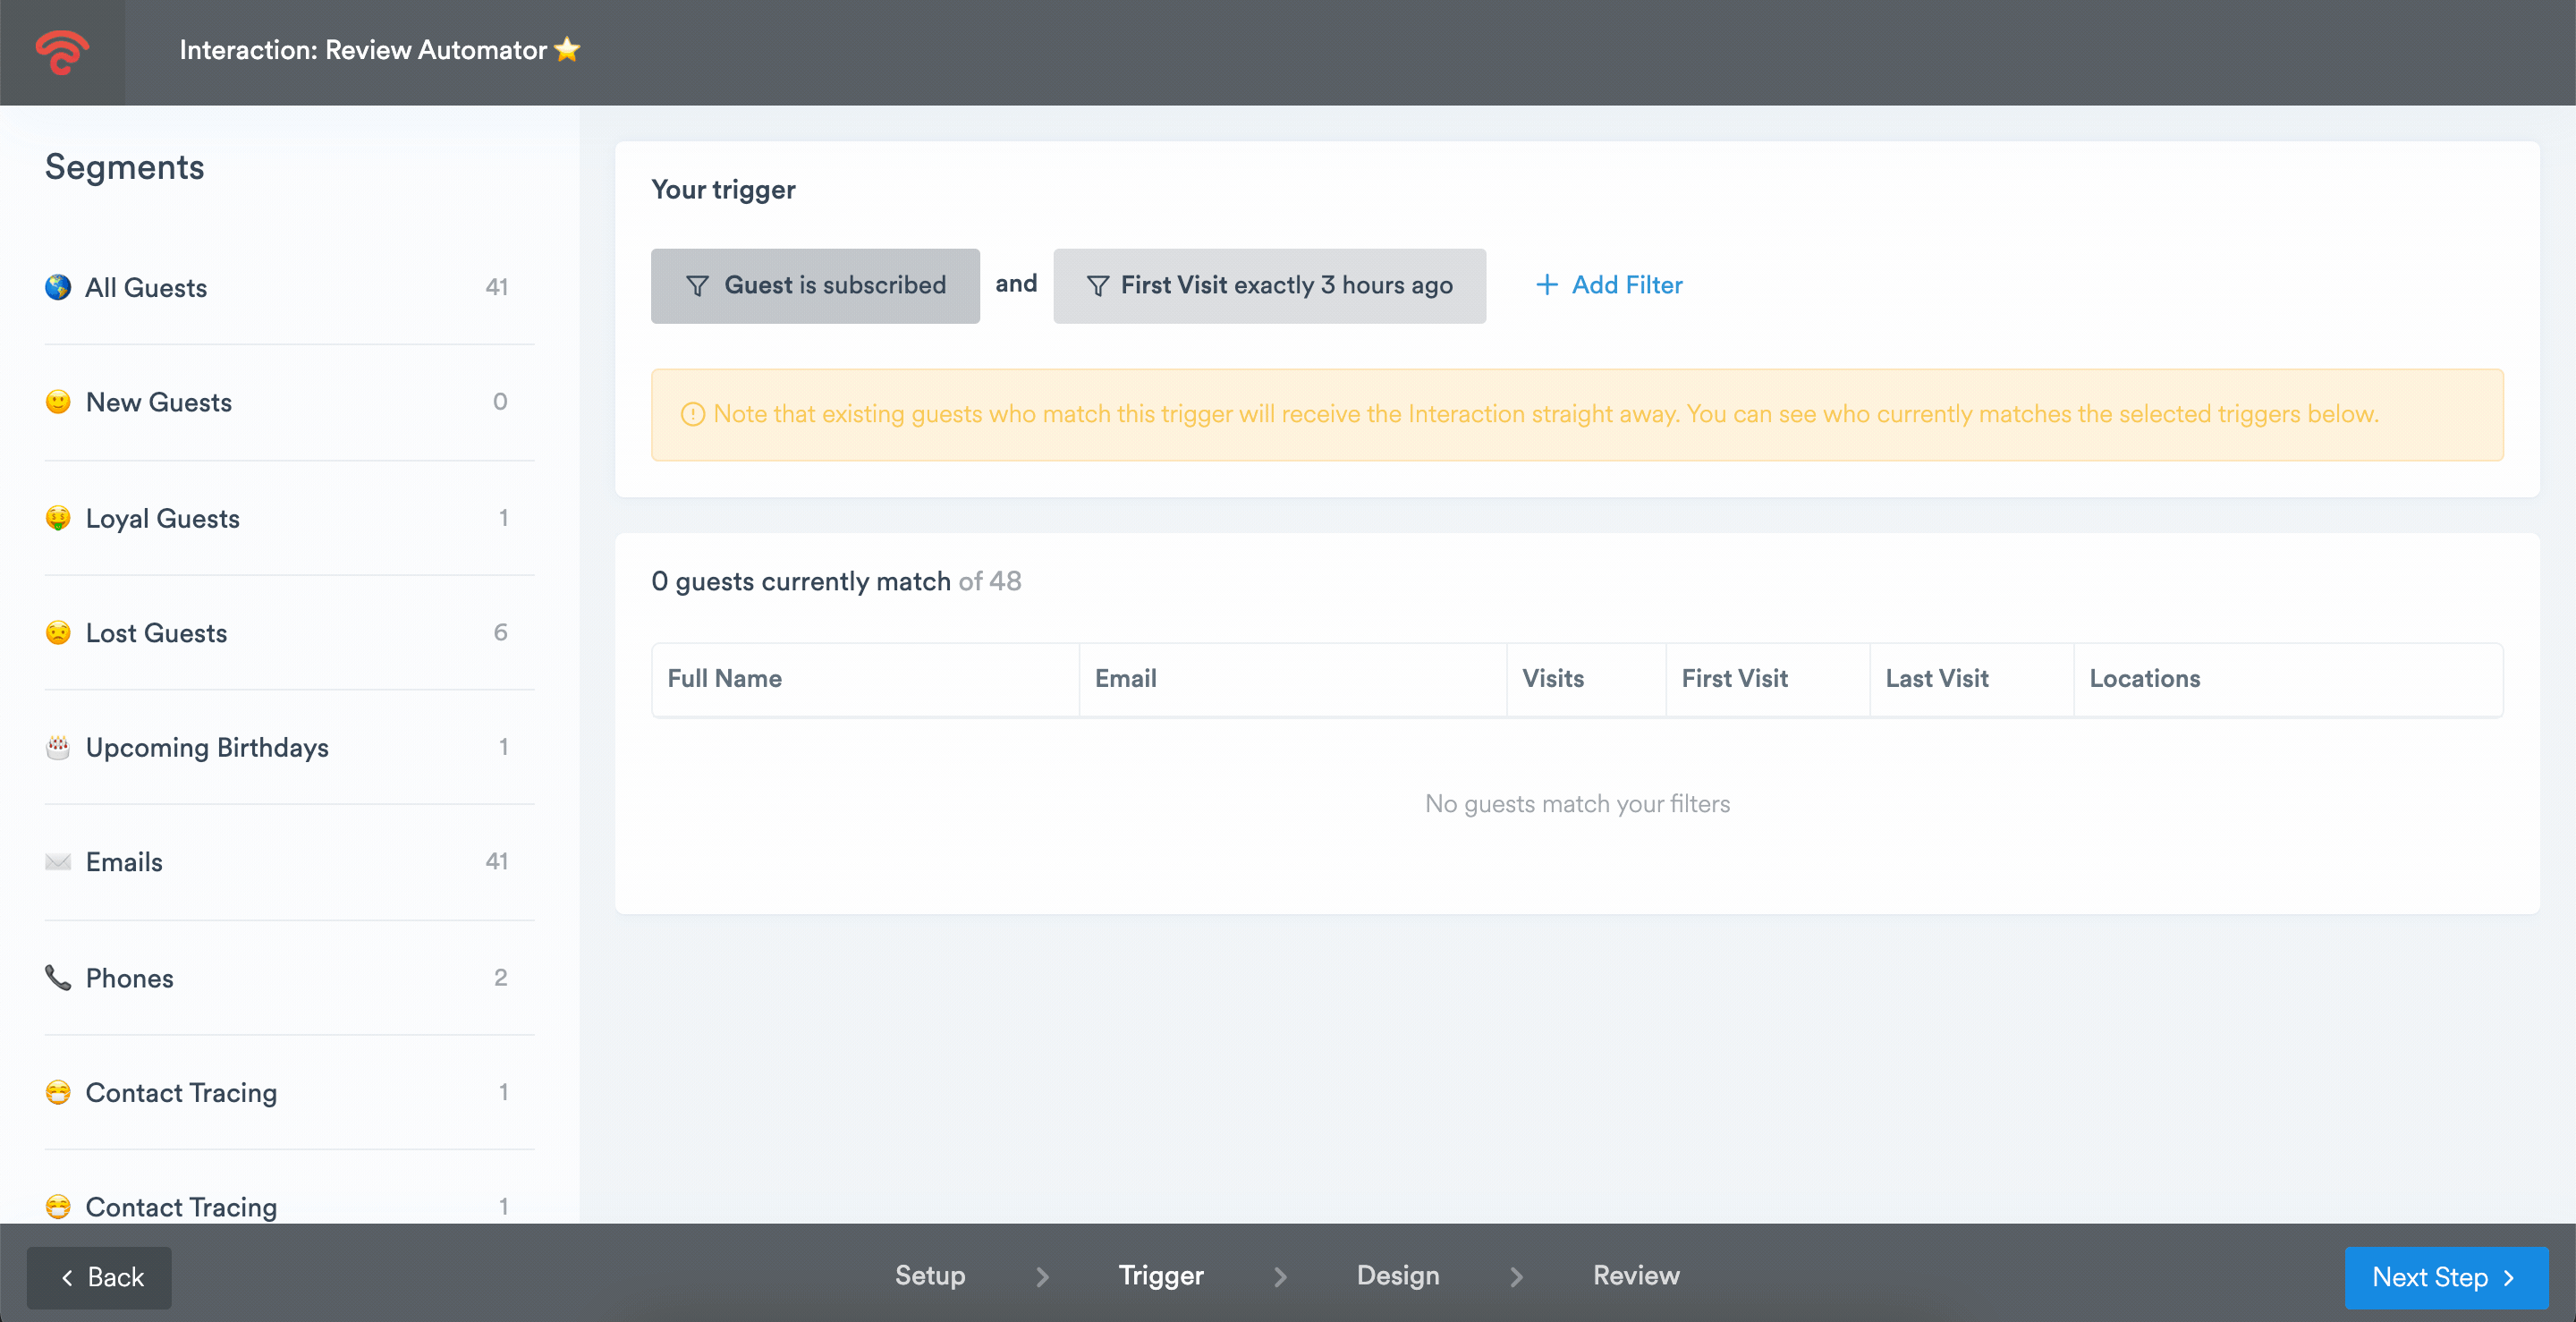The image size is (2576, 1322).
Task: Go to the Setup step
Action: (929, 1276)
